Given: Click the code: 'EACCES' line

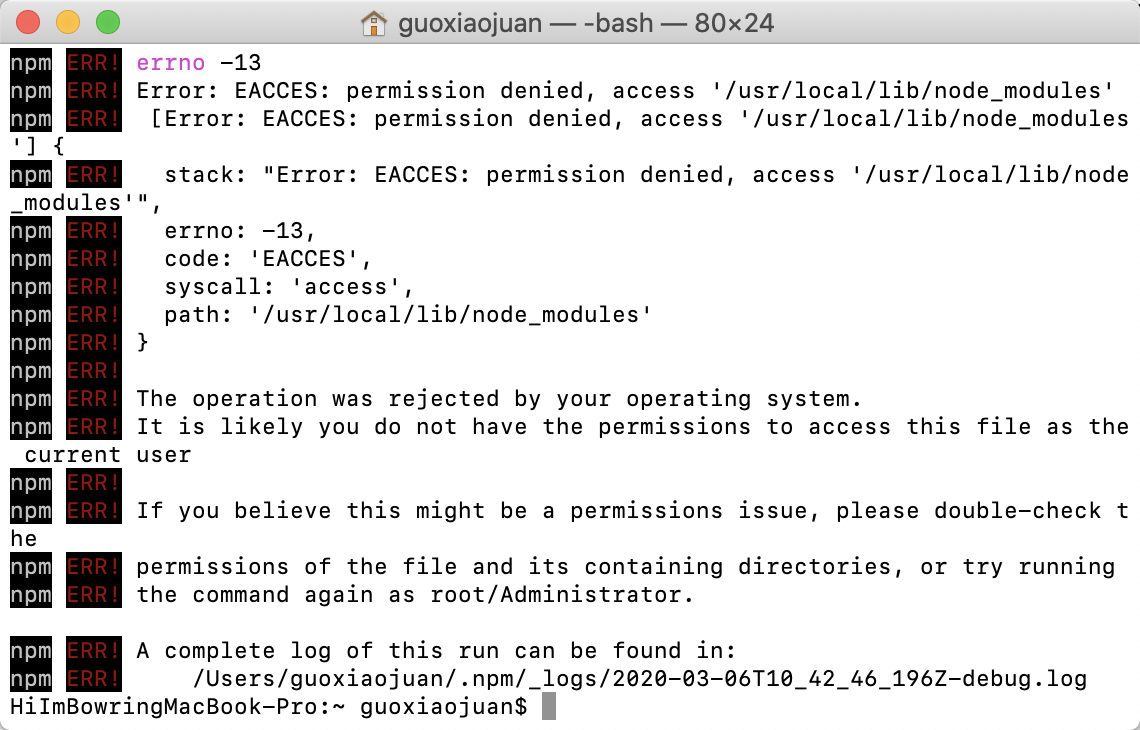Looking at the screenshot, I should click(268, 259).
